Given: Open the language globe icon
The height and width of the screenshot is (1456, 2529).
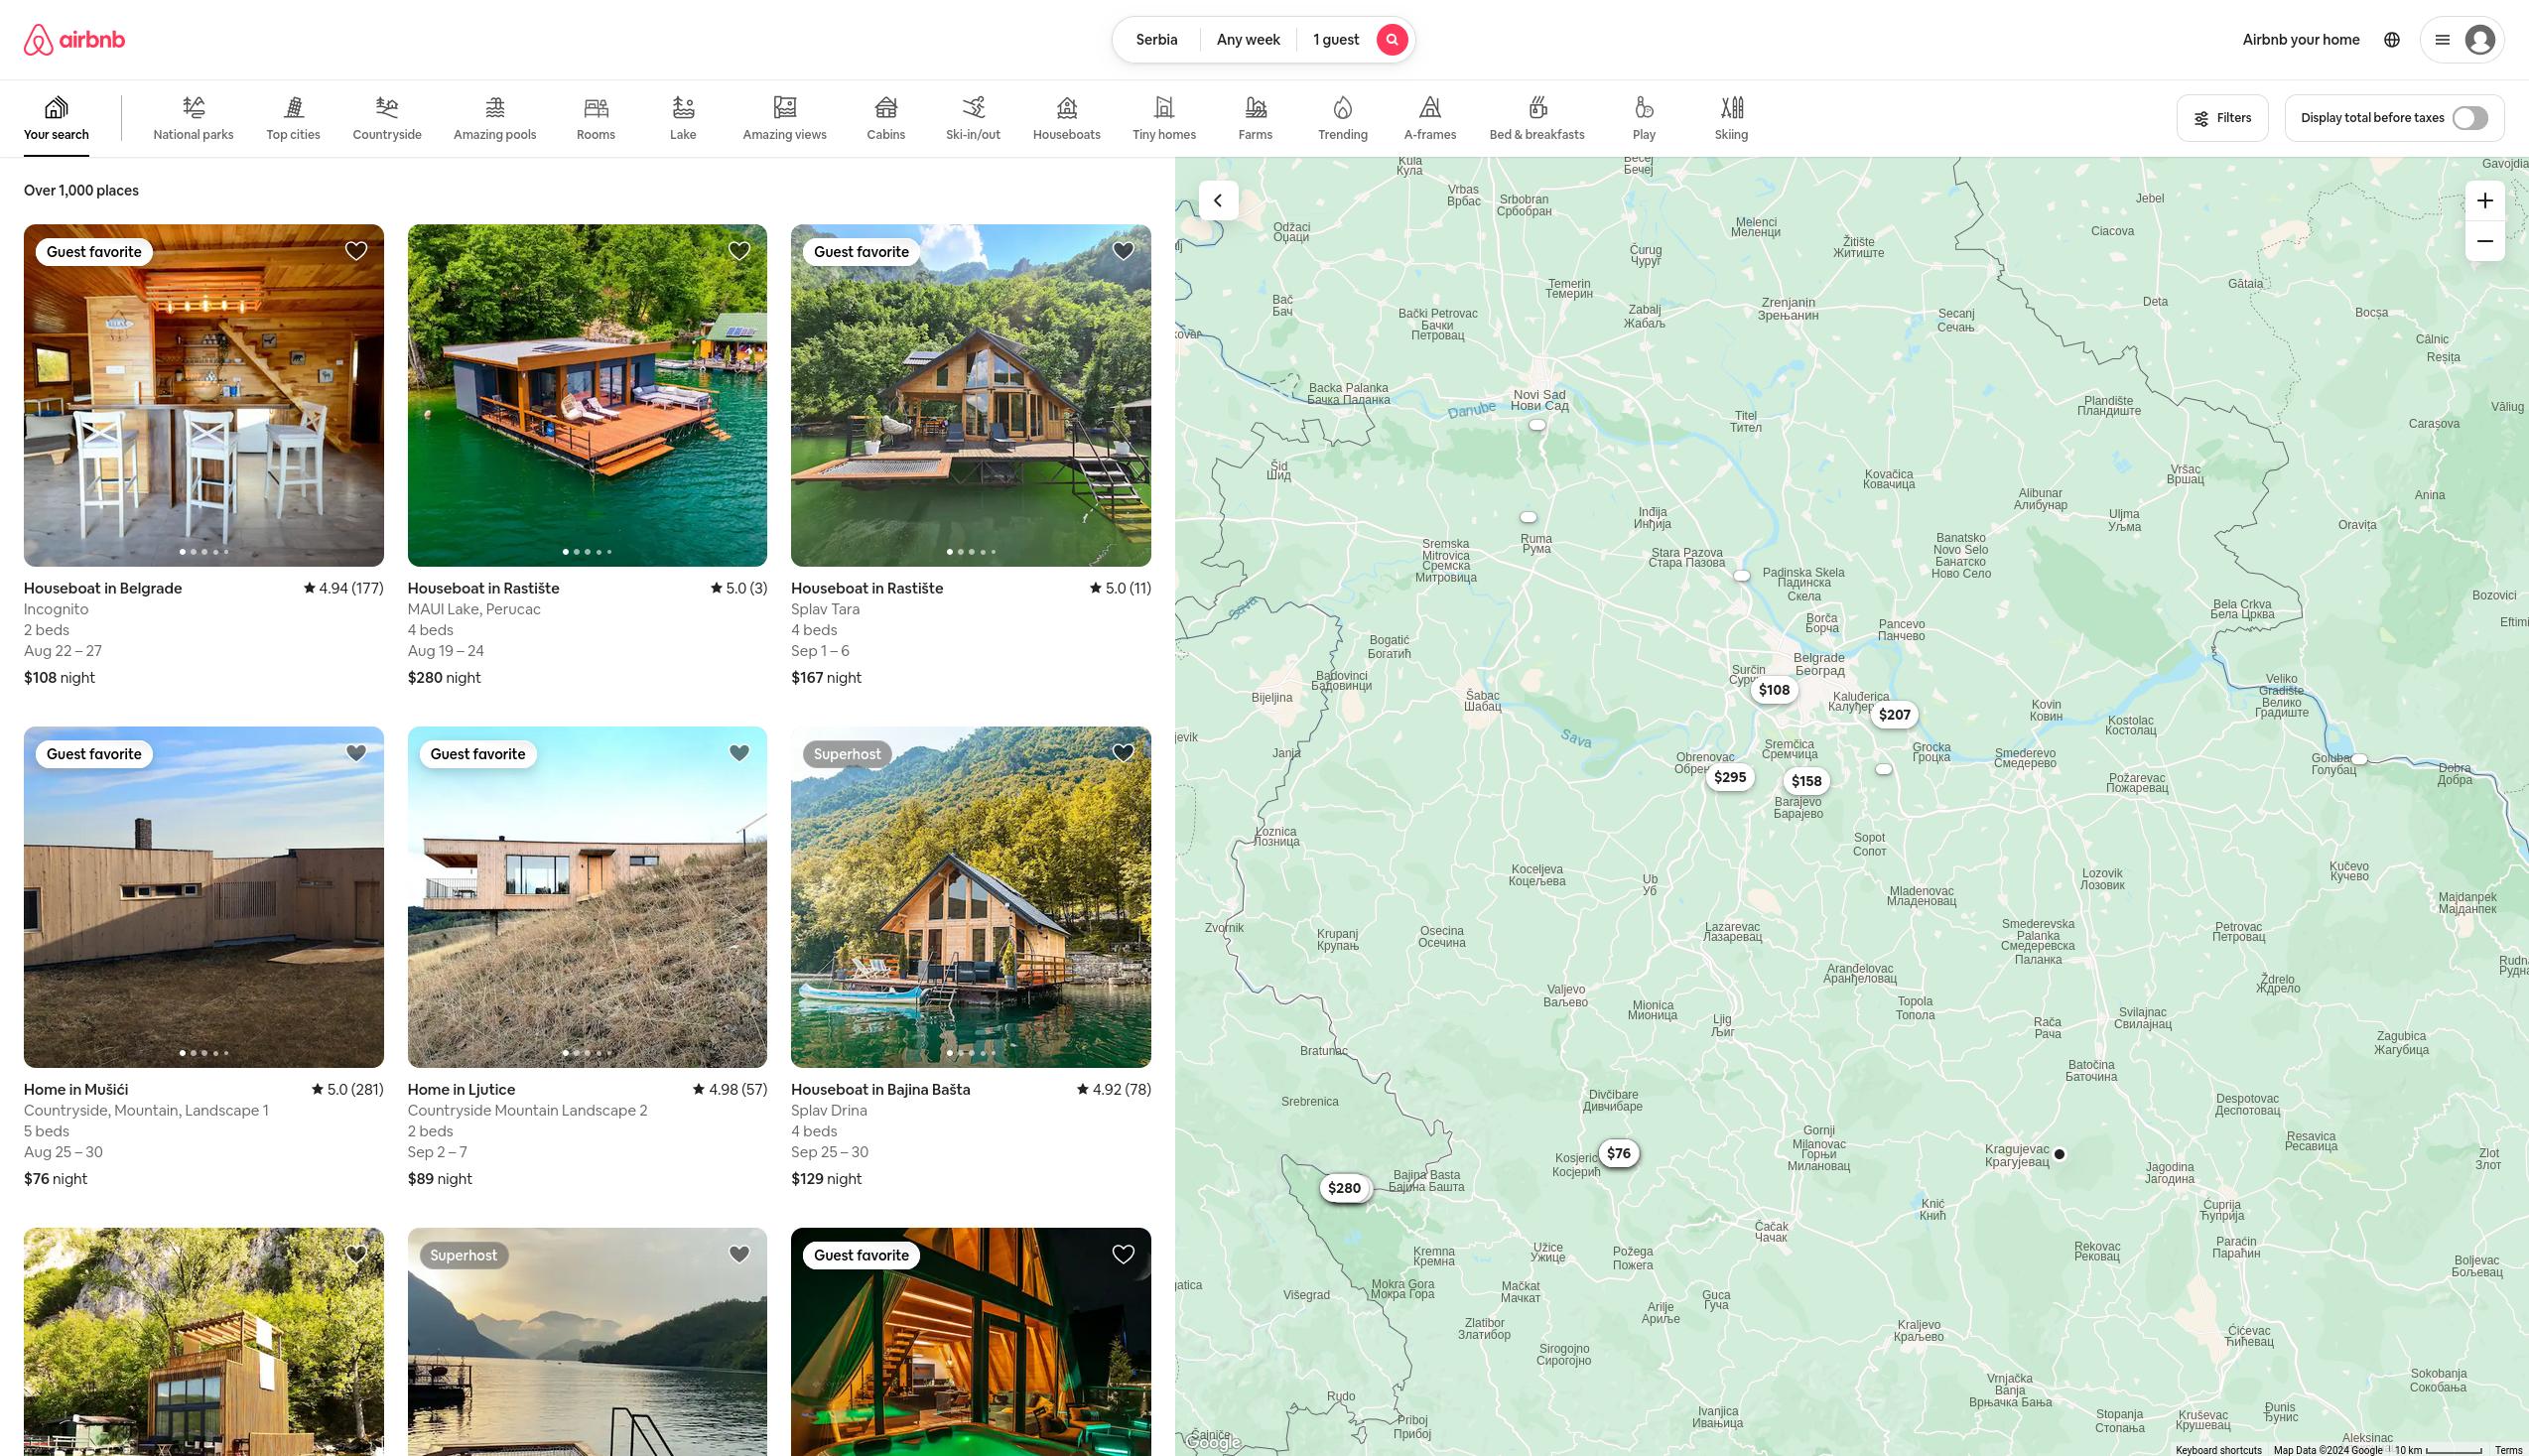Looking at the screenshot, I should 2391,40.
